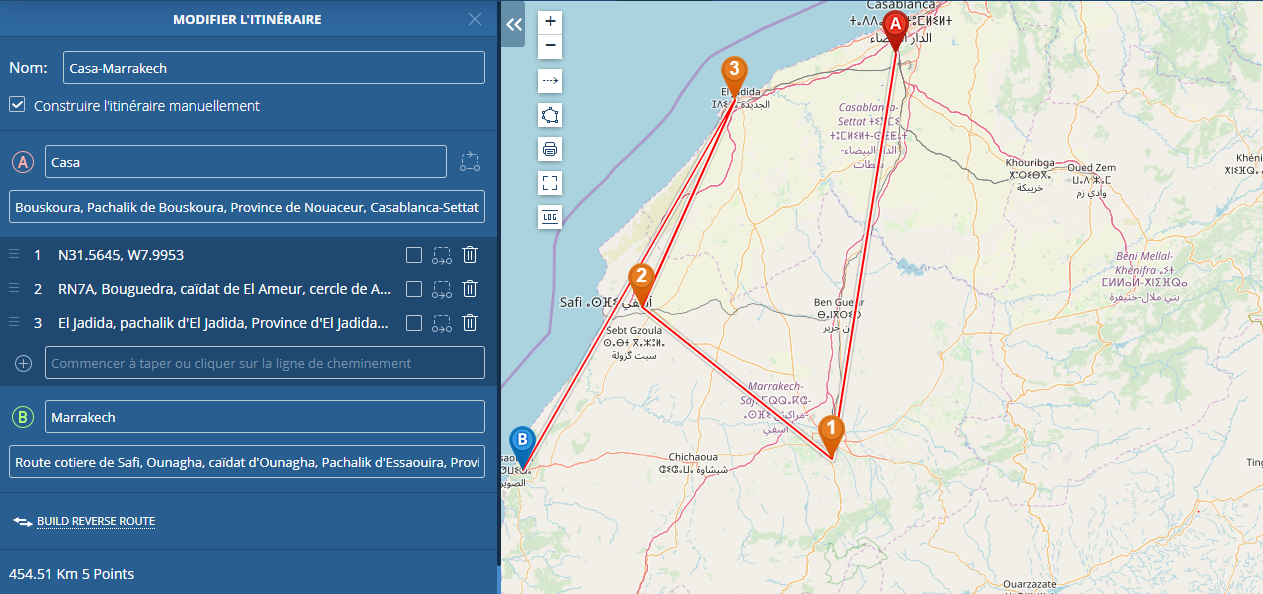Zoom in on the map

[550, 21]
